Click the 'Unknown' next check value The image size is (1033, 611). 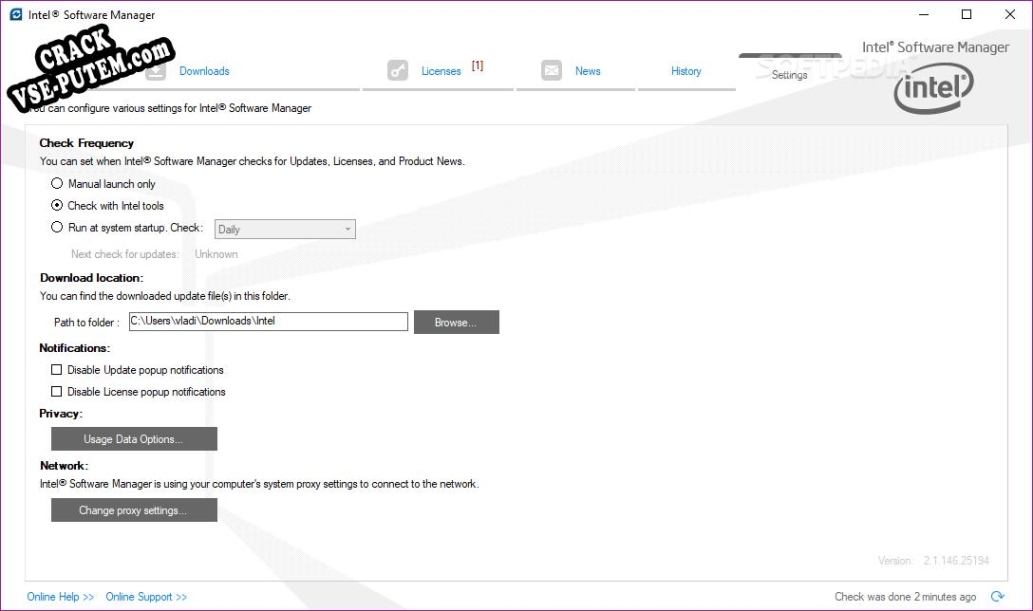click(x=216, y=254)
